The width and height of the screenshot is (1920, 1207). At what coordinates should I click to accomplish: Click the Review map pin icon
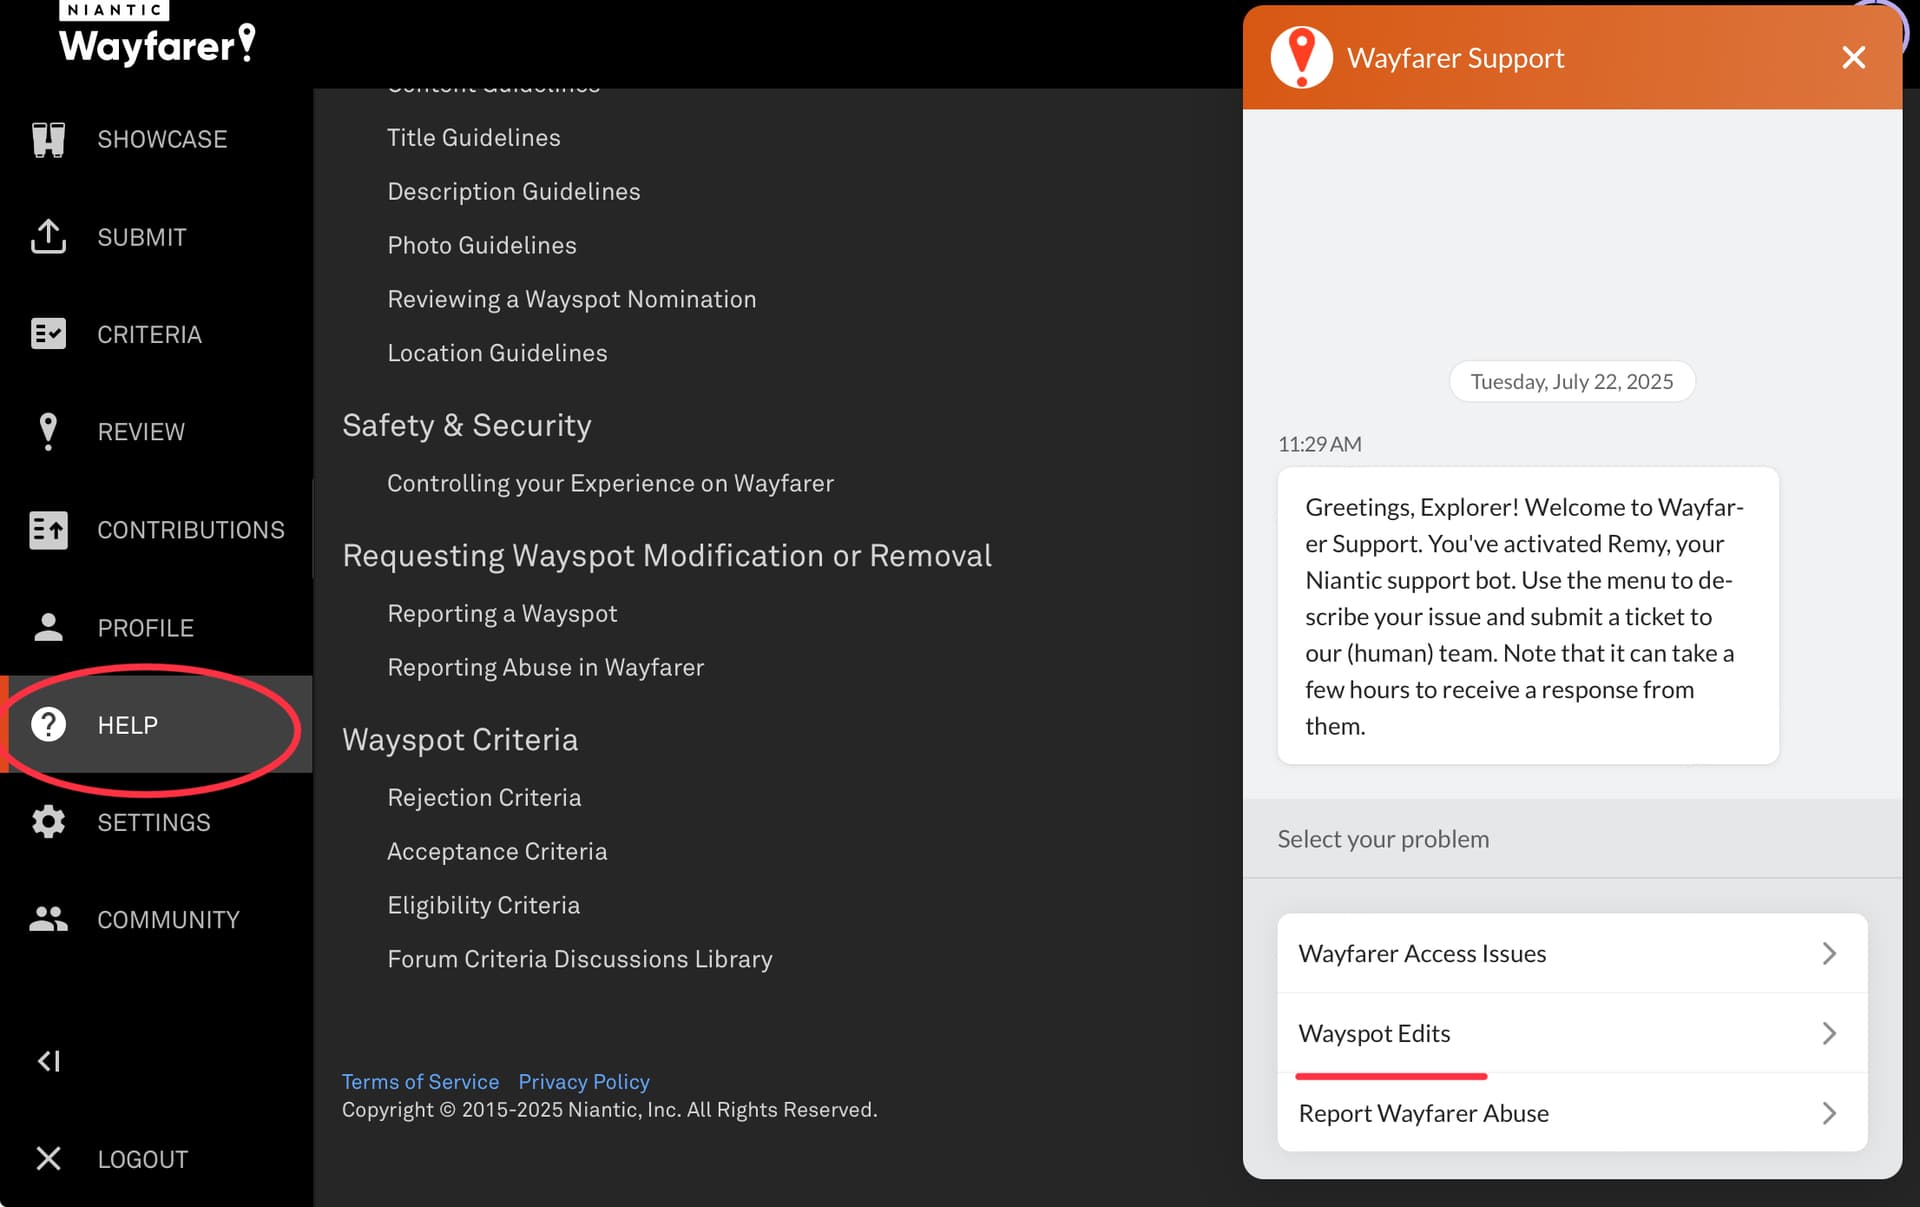[x=48, y=431]
